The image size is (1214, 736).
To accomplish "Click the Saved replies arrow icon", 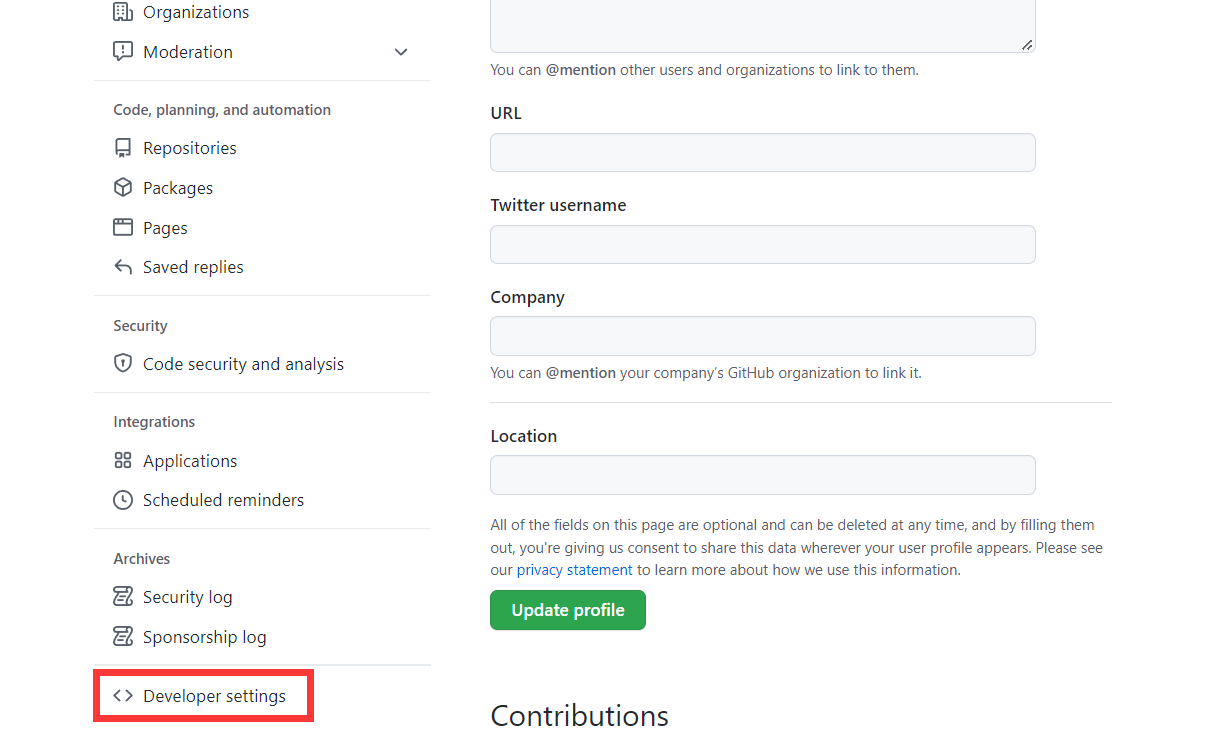I will point(123,267).
